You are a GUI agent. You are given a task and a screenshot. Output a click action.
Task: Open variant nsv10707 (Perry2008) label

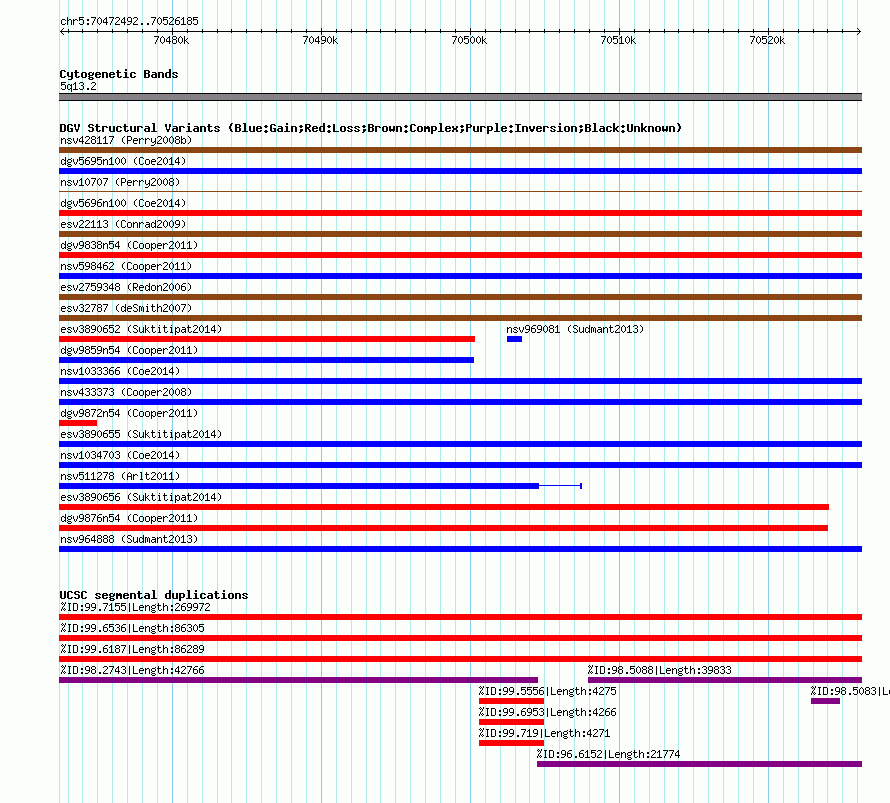coord(120,182)
